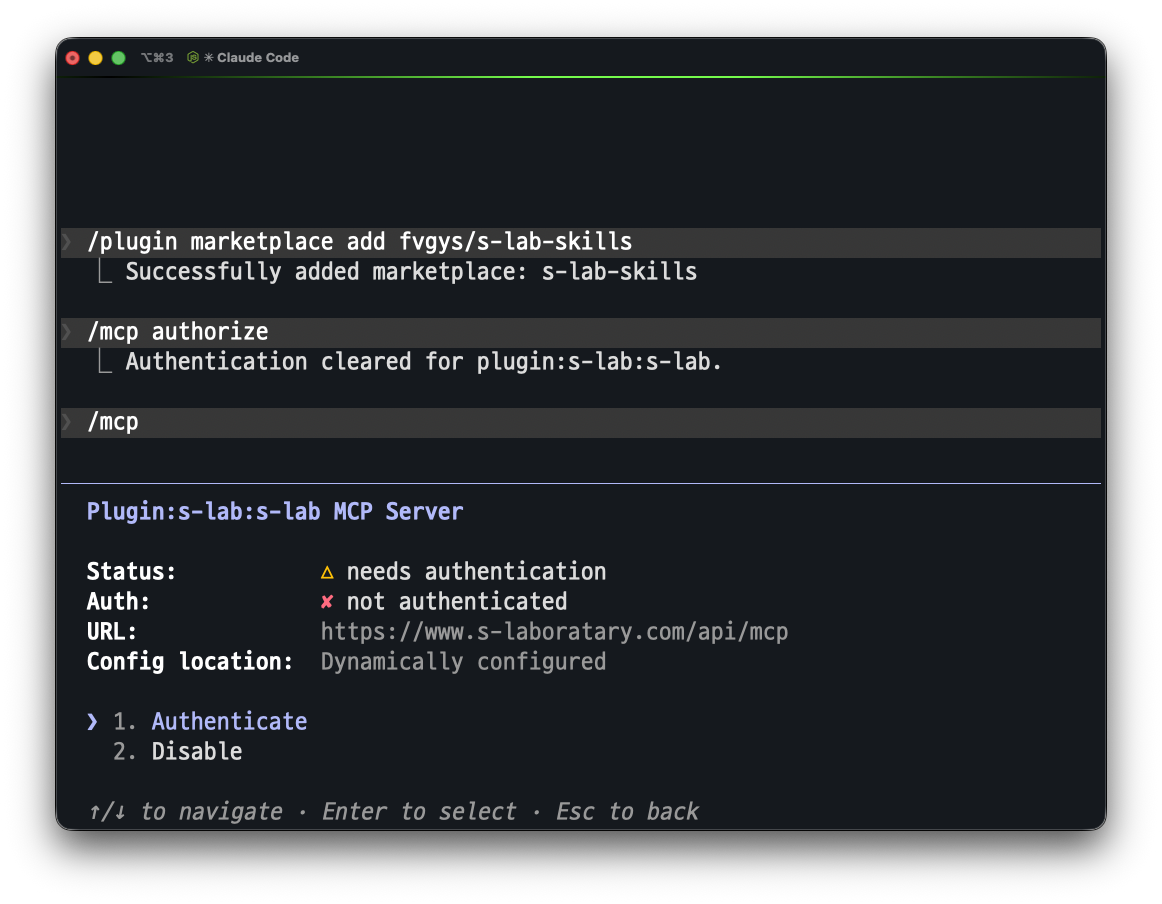1162x904 pixels.
Task: Click the red X not authenticated icon
Action: (x=327, y=602)
